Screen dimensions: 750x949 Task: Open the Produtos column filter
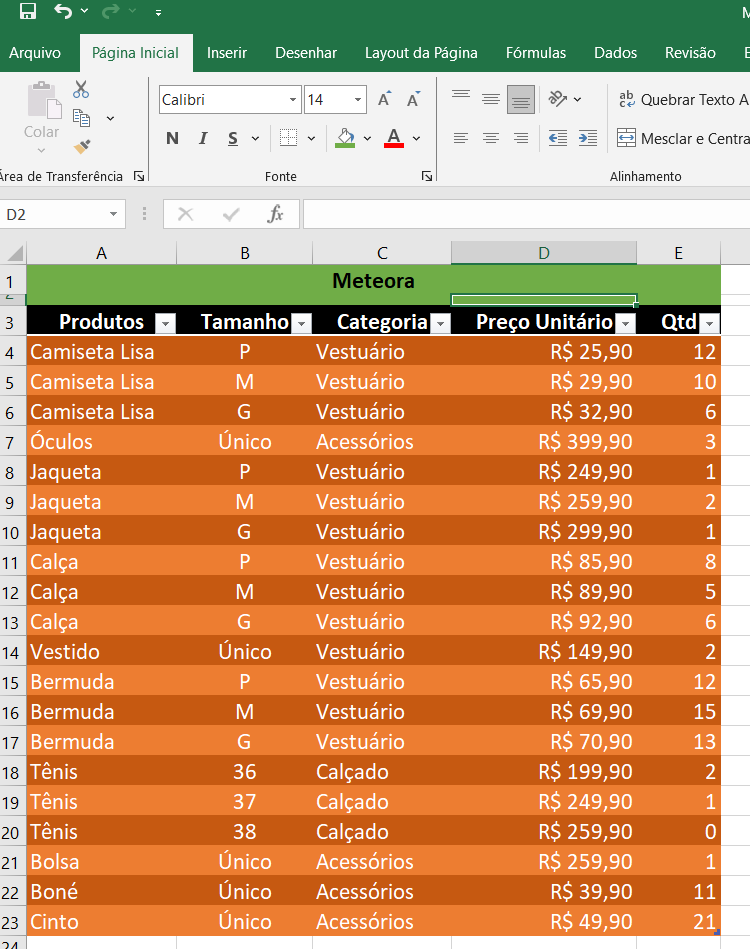point(165,324)
